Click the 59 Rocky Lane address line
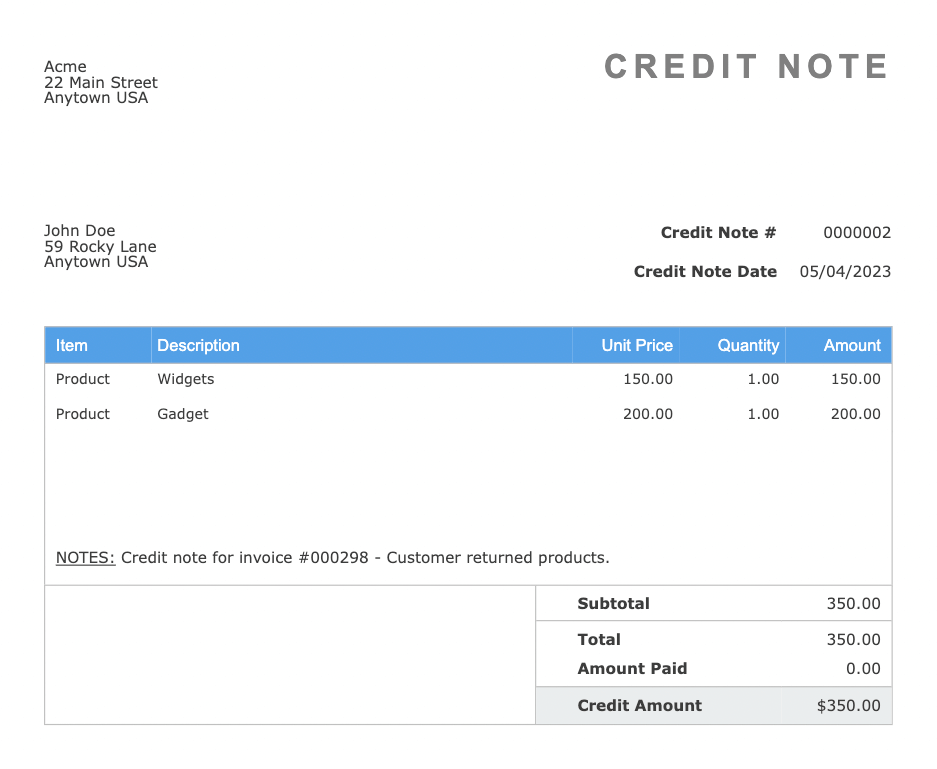The height and width of the screenshot is (769, 937). pos(100,246)
